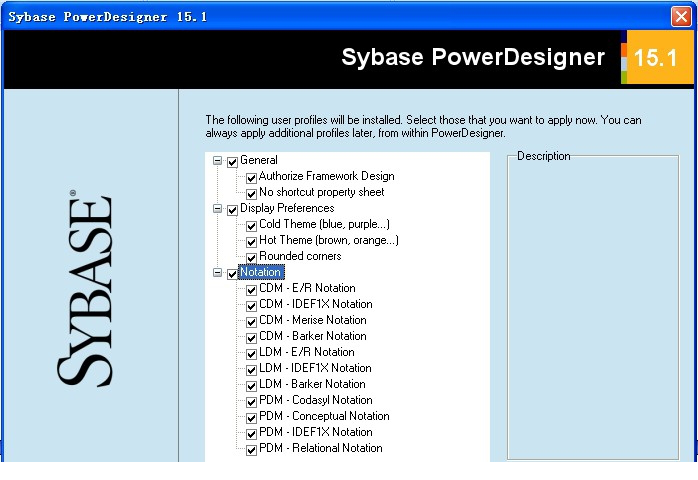This screenshot has width=698, height=480.
Task: Select CDM - Merise Notation text
Action: click(x=313, y=321)
